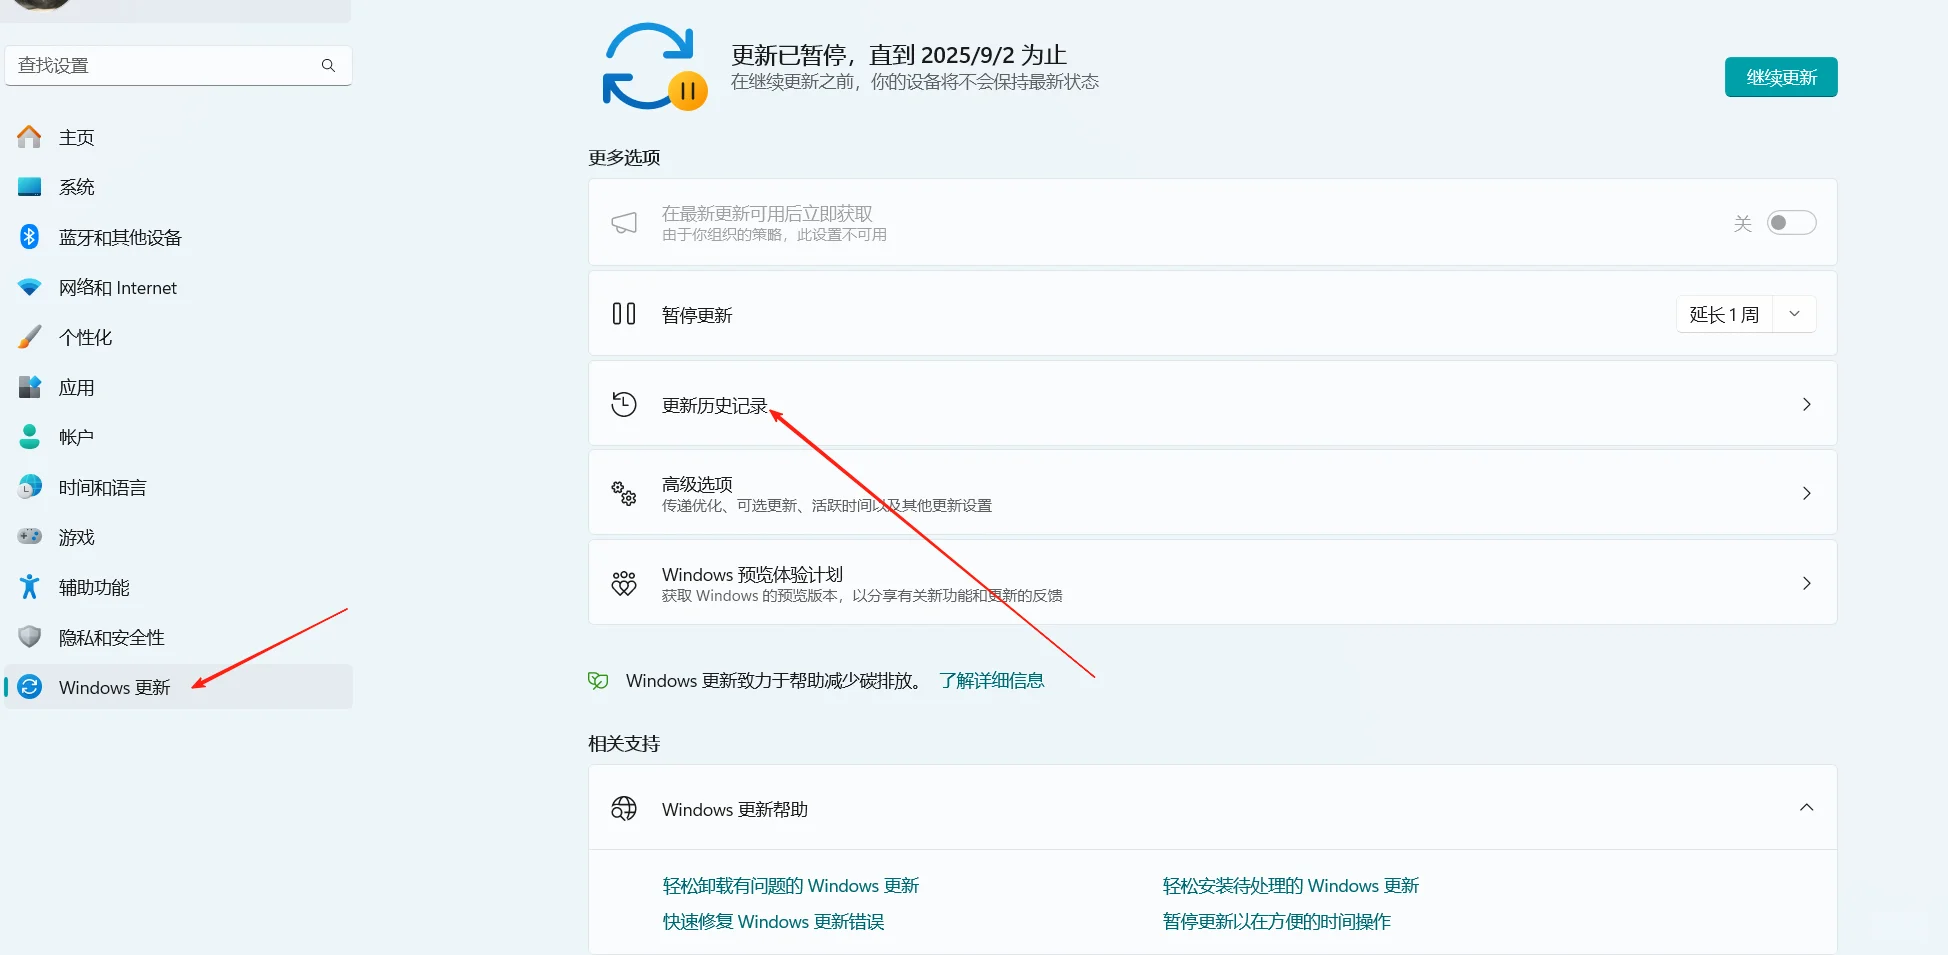The height and width of the screenshot is (955, 1948).
Task: Select the 帐户 account icon
Action: 29,437
